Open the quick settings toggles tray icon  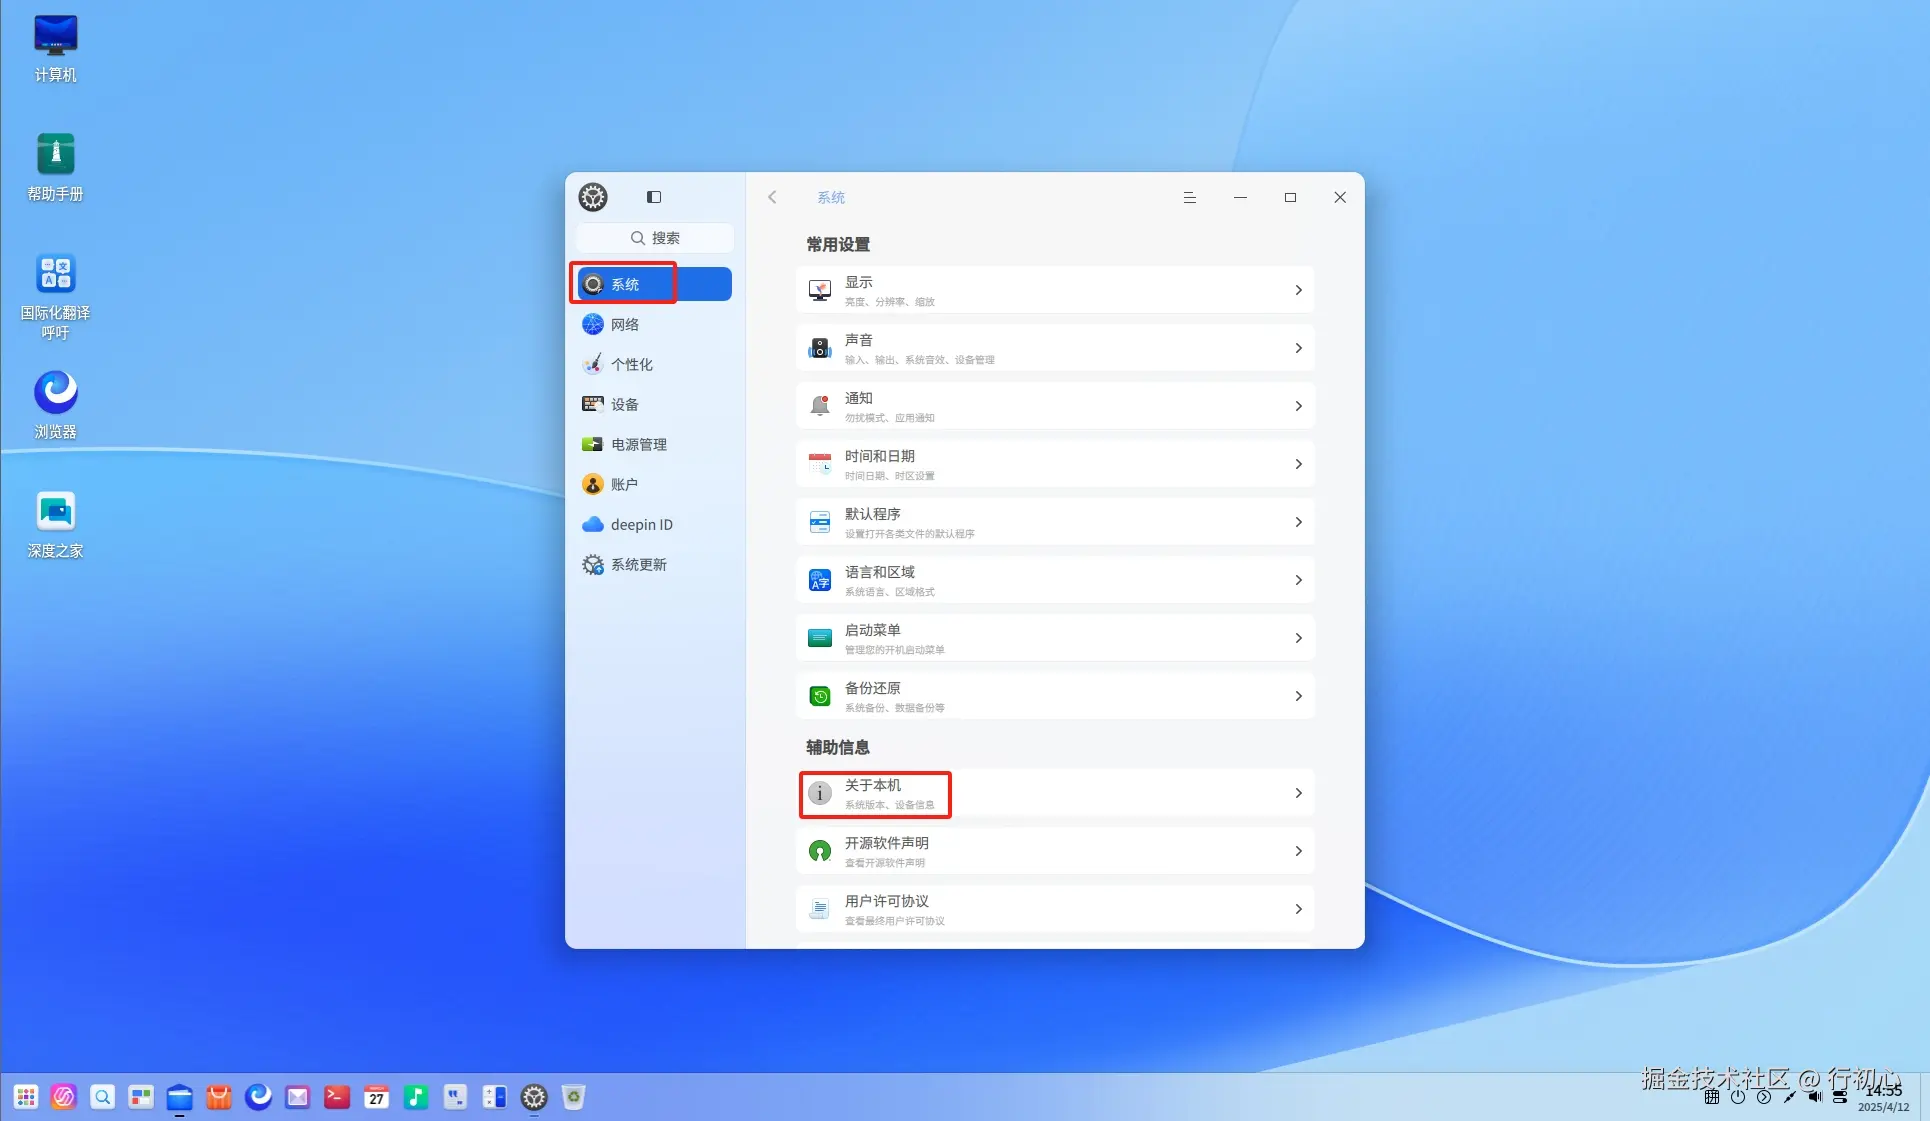(1840, 1096)
